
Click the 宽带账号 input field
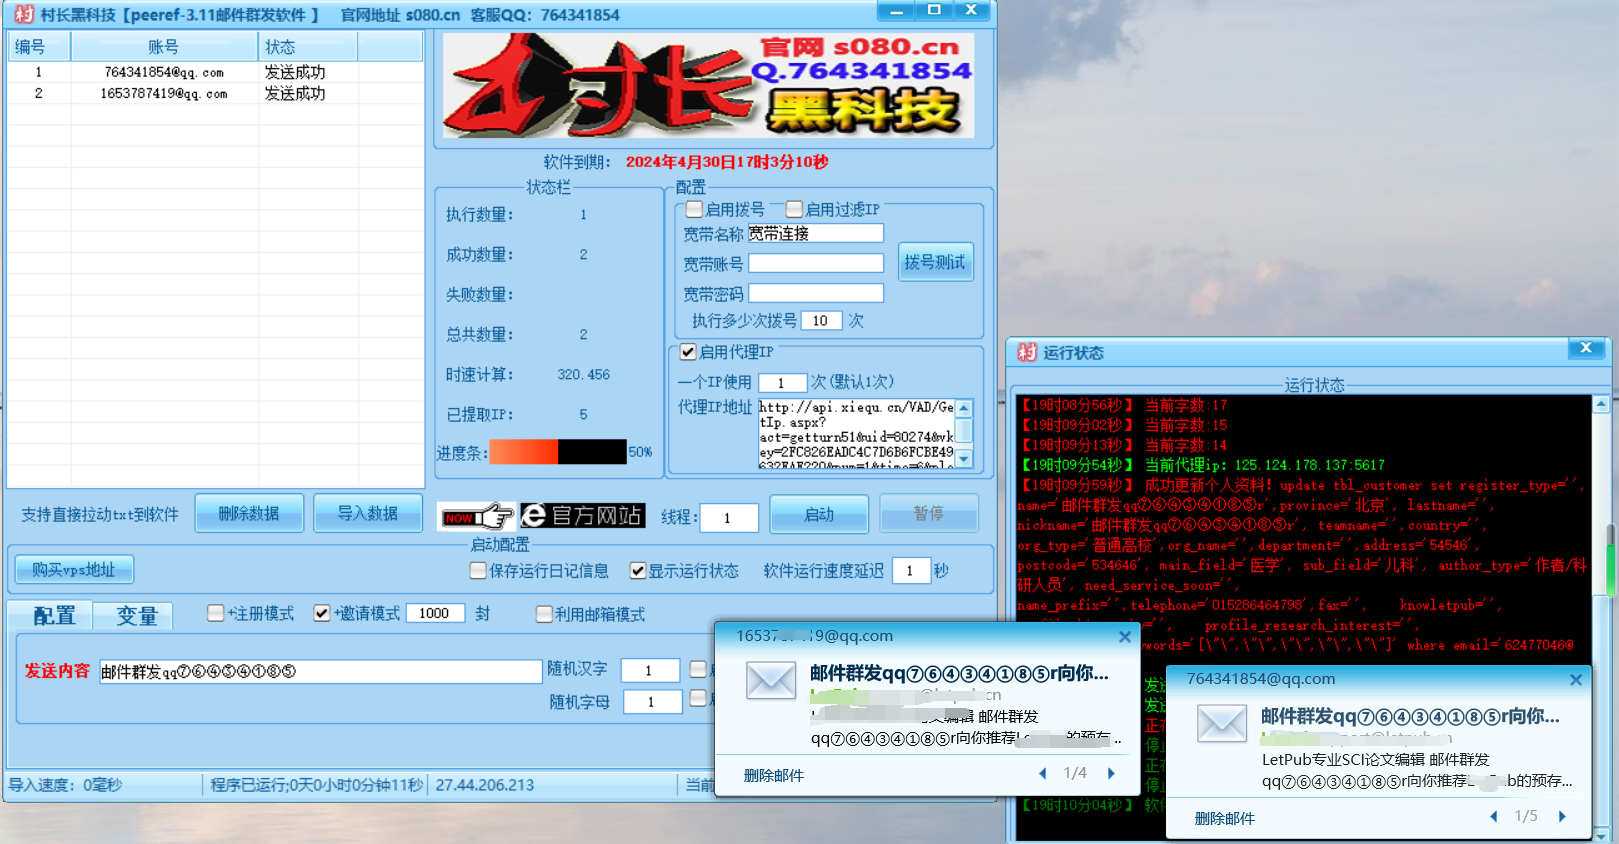click(816, 263)
